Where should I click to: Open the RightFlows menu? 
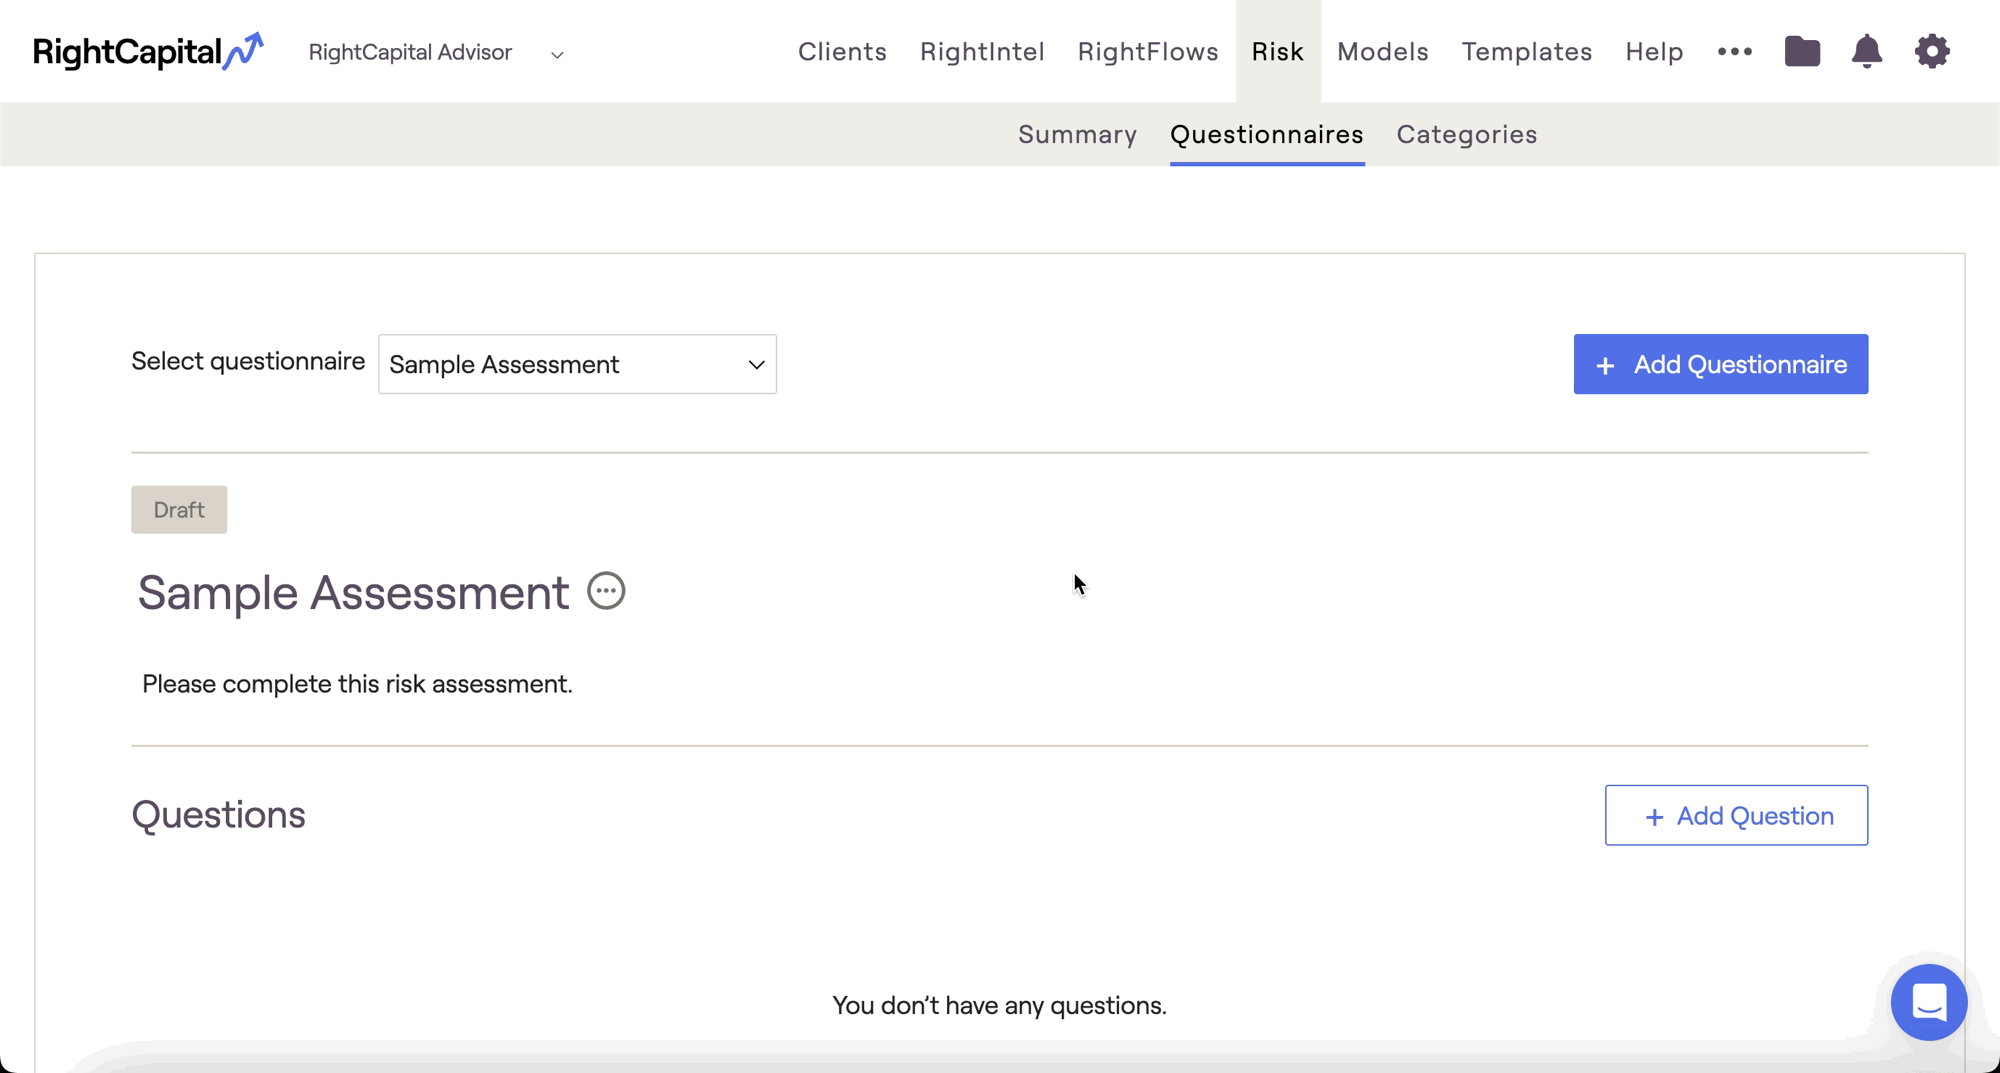click(1148, 51)
